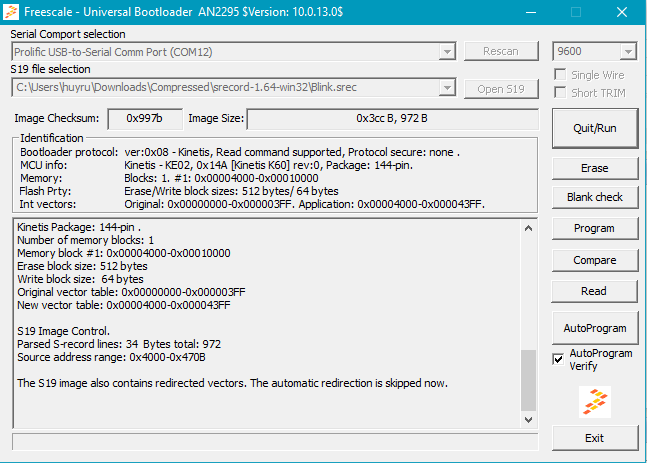647x463 pixels.
Task: Click the Program button
Action: click(x=595, y=229)
